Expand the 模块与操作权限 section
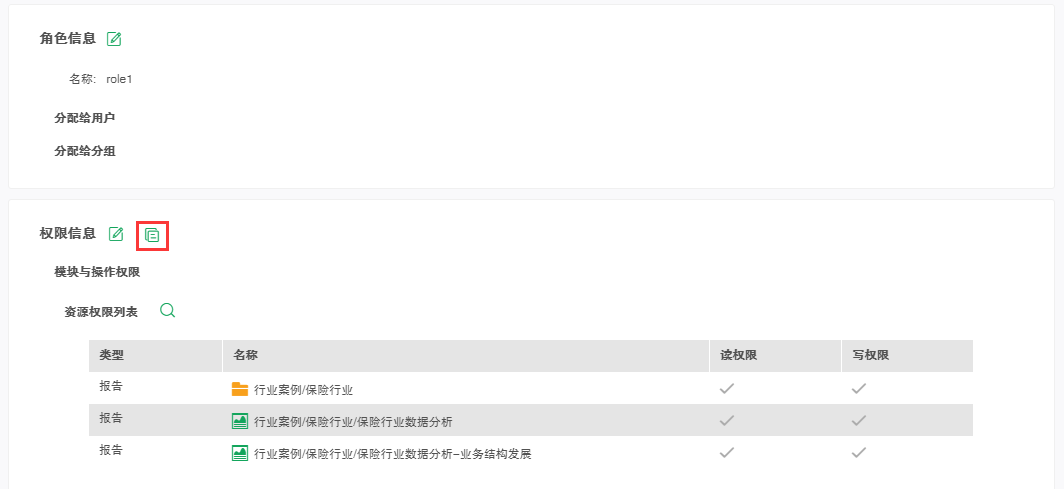Screen dimensions: 1064x489 point(97,272)
